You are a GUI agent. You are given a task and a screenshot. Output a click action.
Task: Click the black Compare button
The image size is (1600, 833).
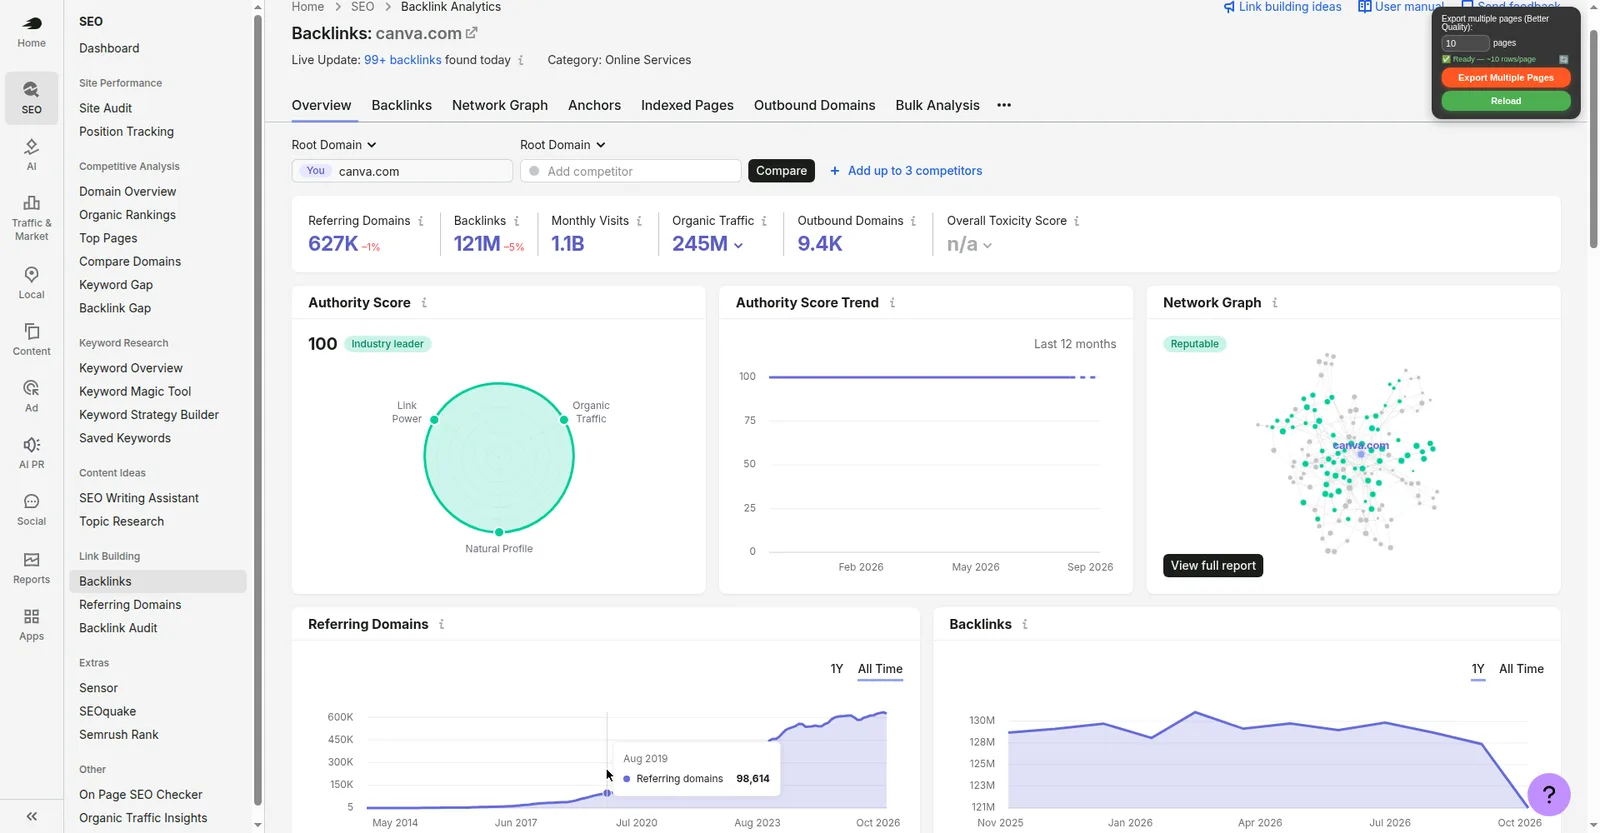pos(781,171)
